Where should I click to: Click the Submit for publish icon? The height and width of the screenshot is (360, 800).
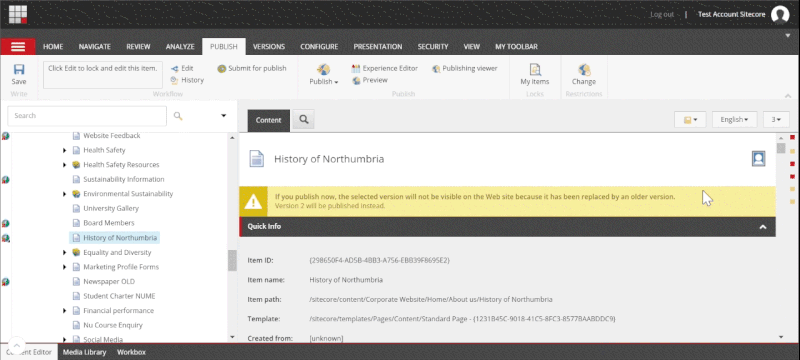point(221,68)
